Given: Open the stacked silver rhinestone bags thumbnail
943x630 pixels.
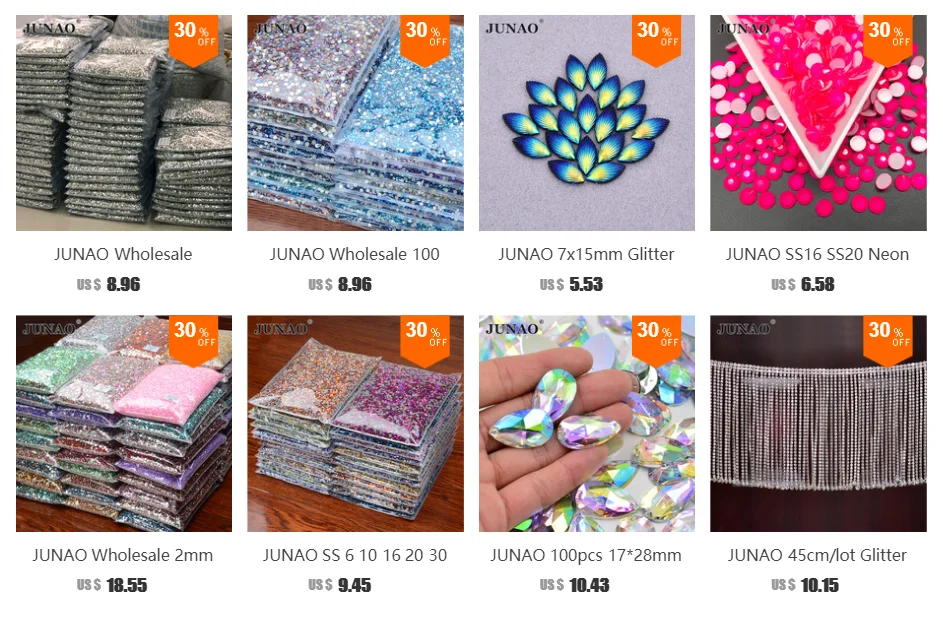Looking at the screenshot, I should [124, 123].
